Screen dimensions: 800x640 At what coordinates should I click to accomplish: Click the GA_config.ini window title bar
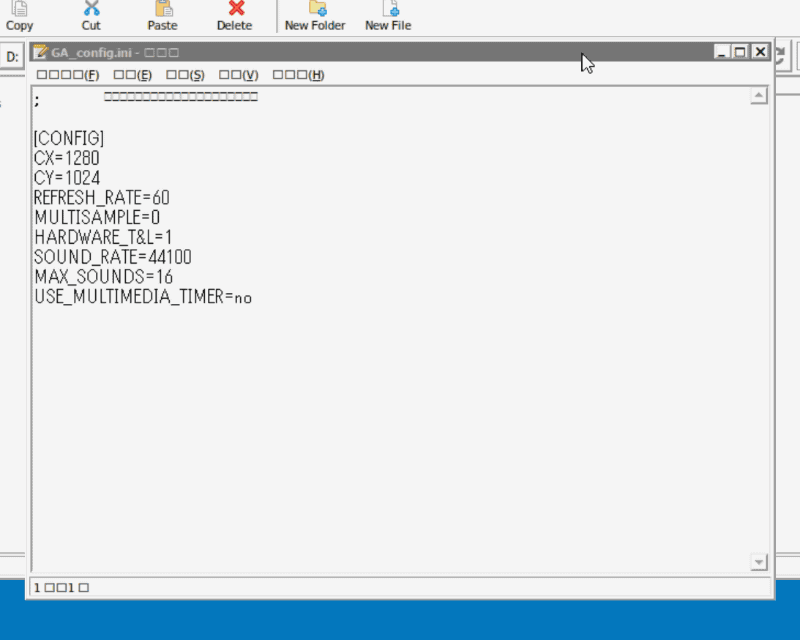(x=400, y=51)
